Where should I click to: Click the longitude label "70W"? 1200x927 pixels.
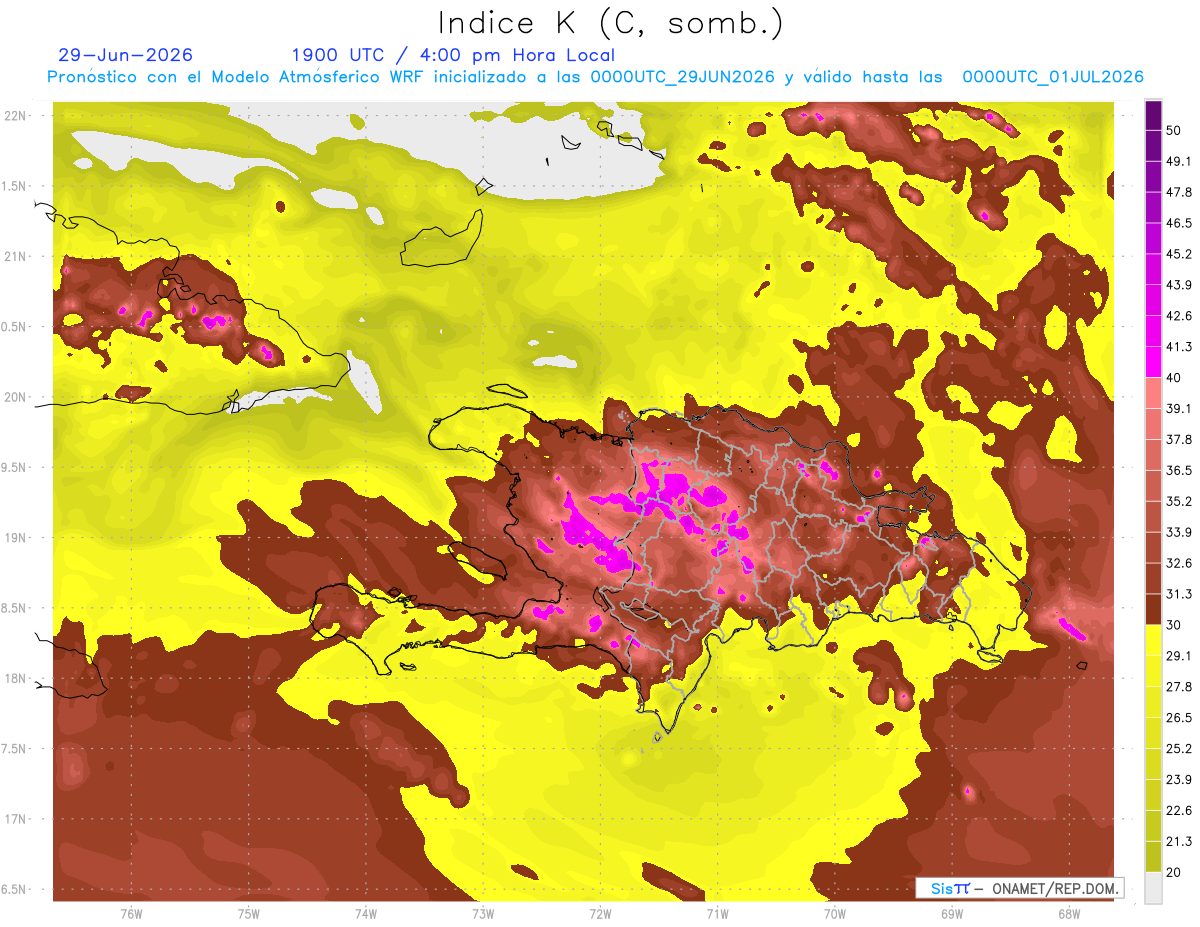coord(835,913)
